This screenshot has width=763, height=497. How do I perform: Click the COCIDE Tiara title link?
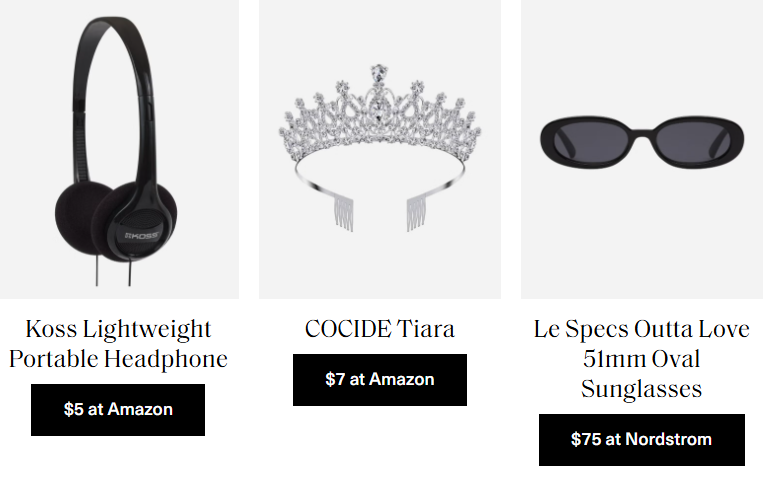tap(380, 329)
